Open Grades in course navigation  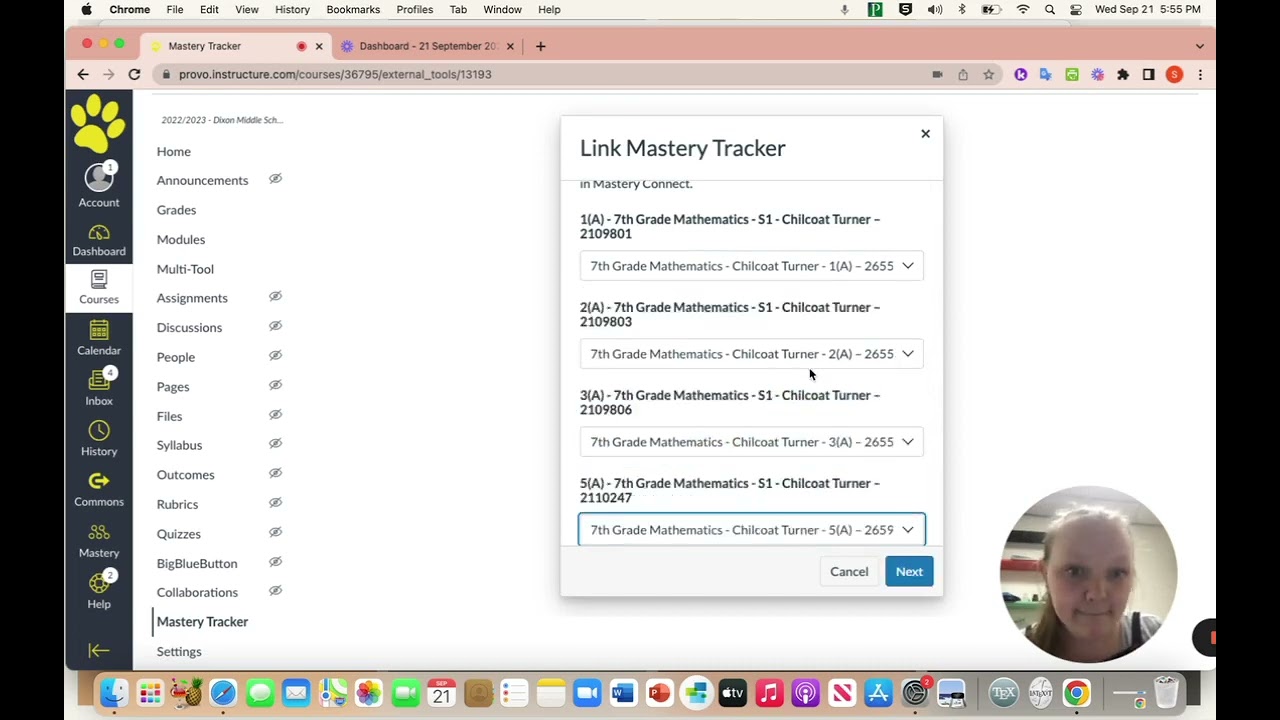click(x=176, y=210)
